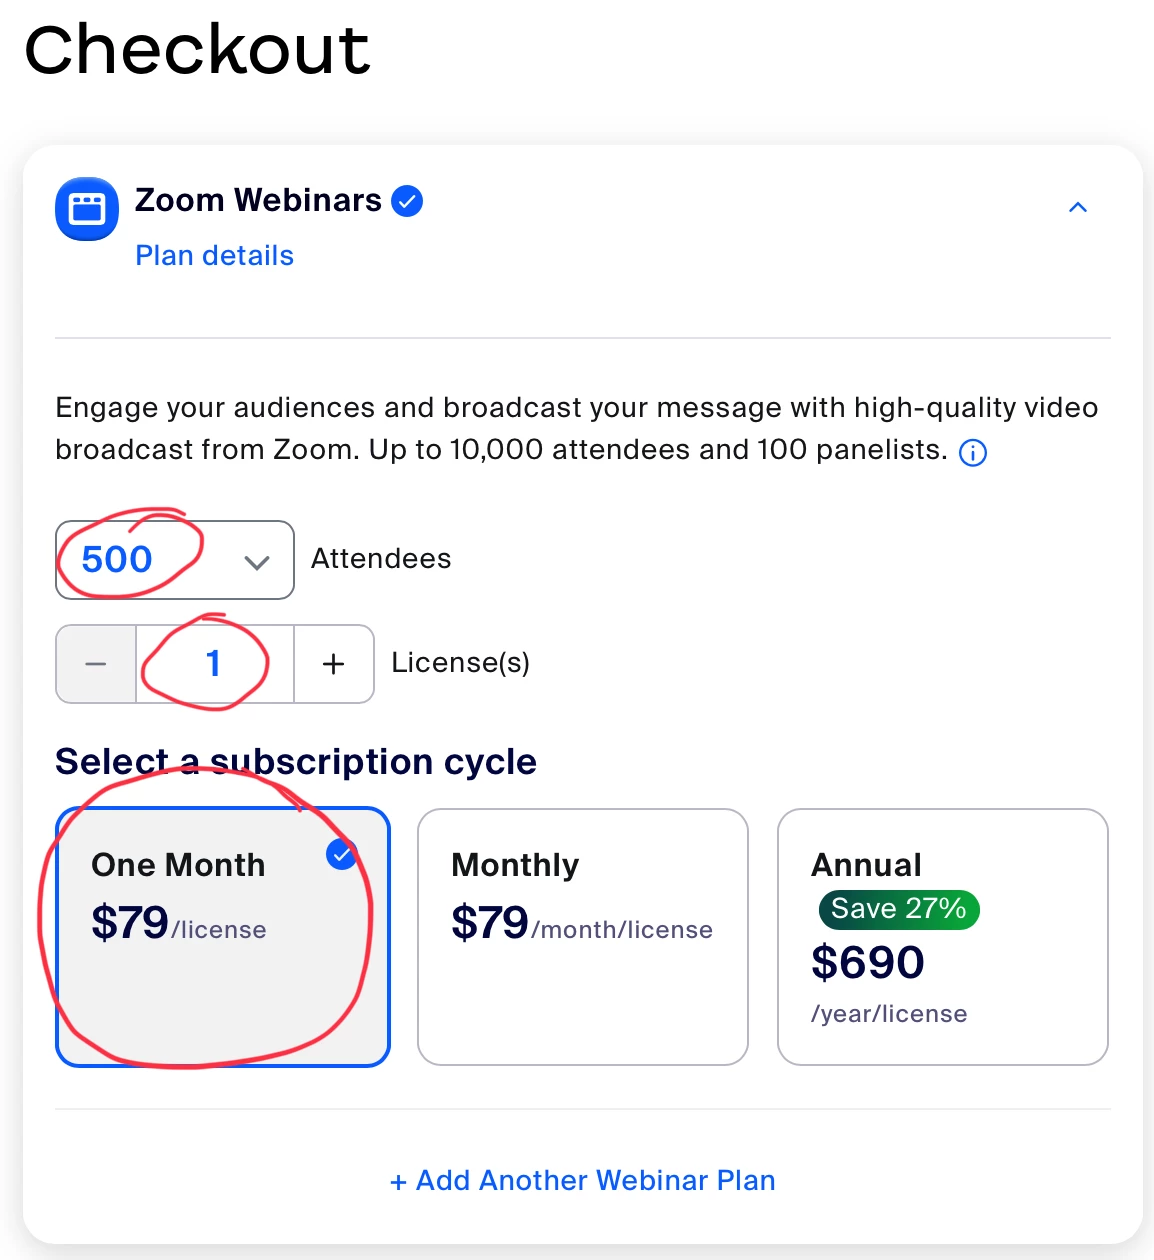The image size is (1154, 1260).
Task: Increase license count with the plus button
Action: [334, 664]
